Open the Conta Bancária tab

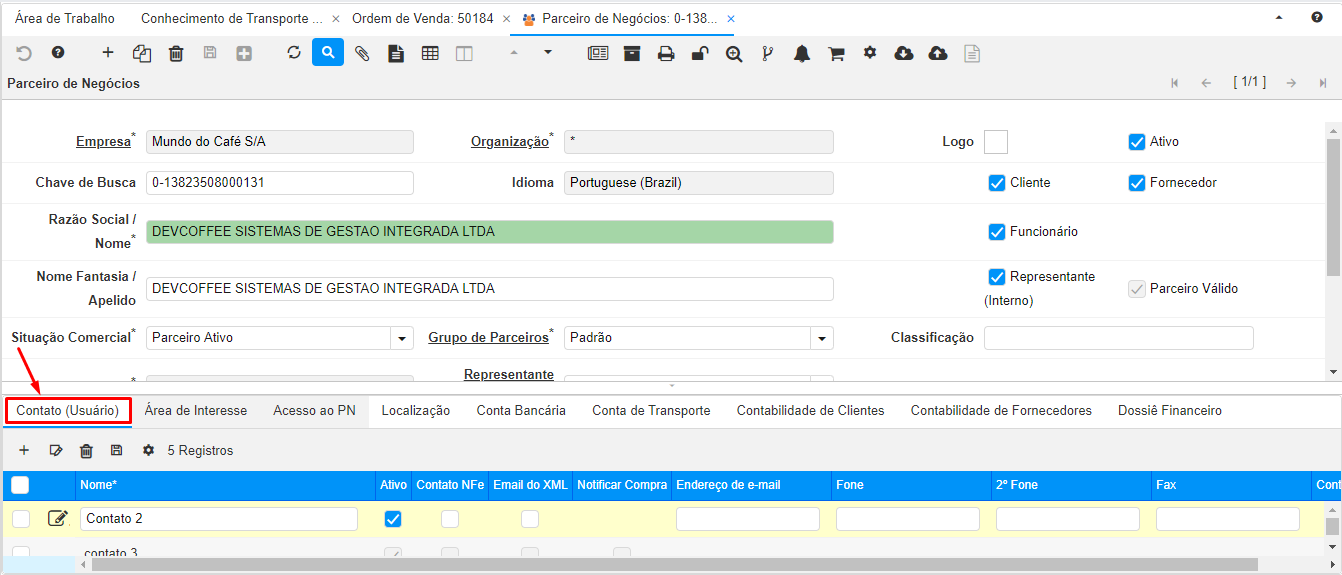click(x=521, y=410)
